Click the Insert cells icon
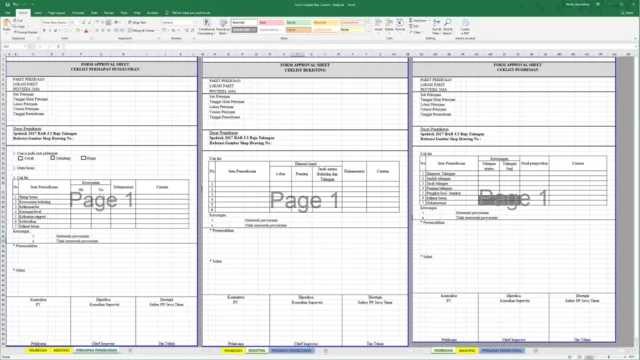Screen dimensions: 640x360 click(x=378, y=23)
